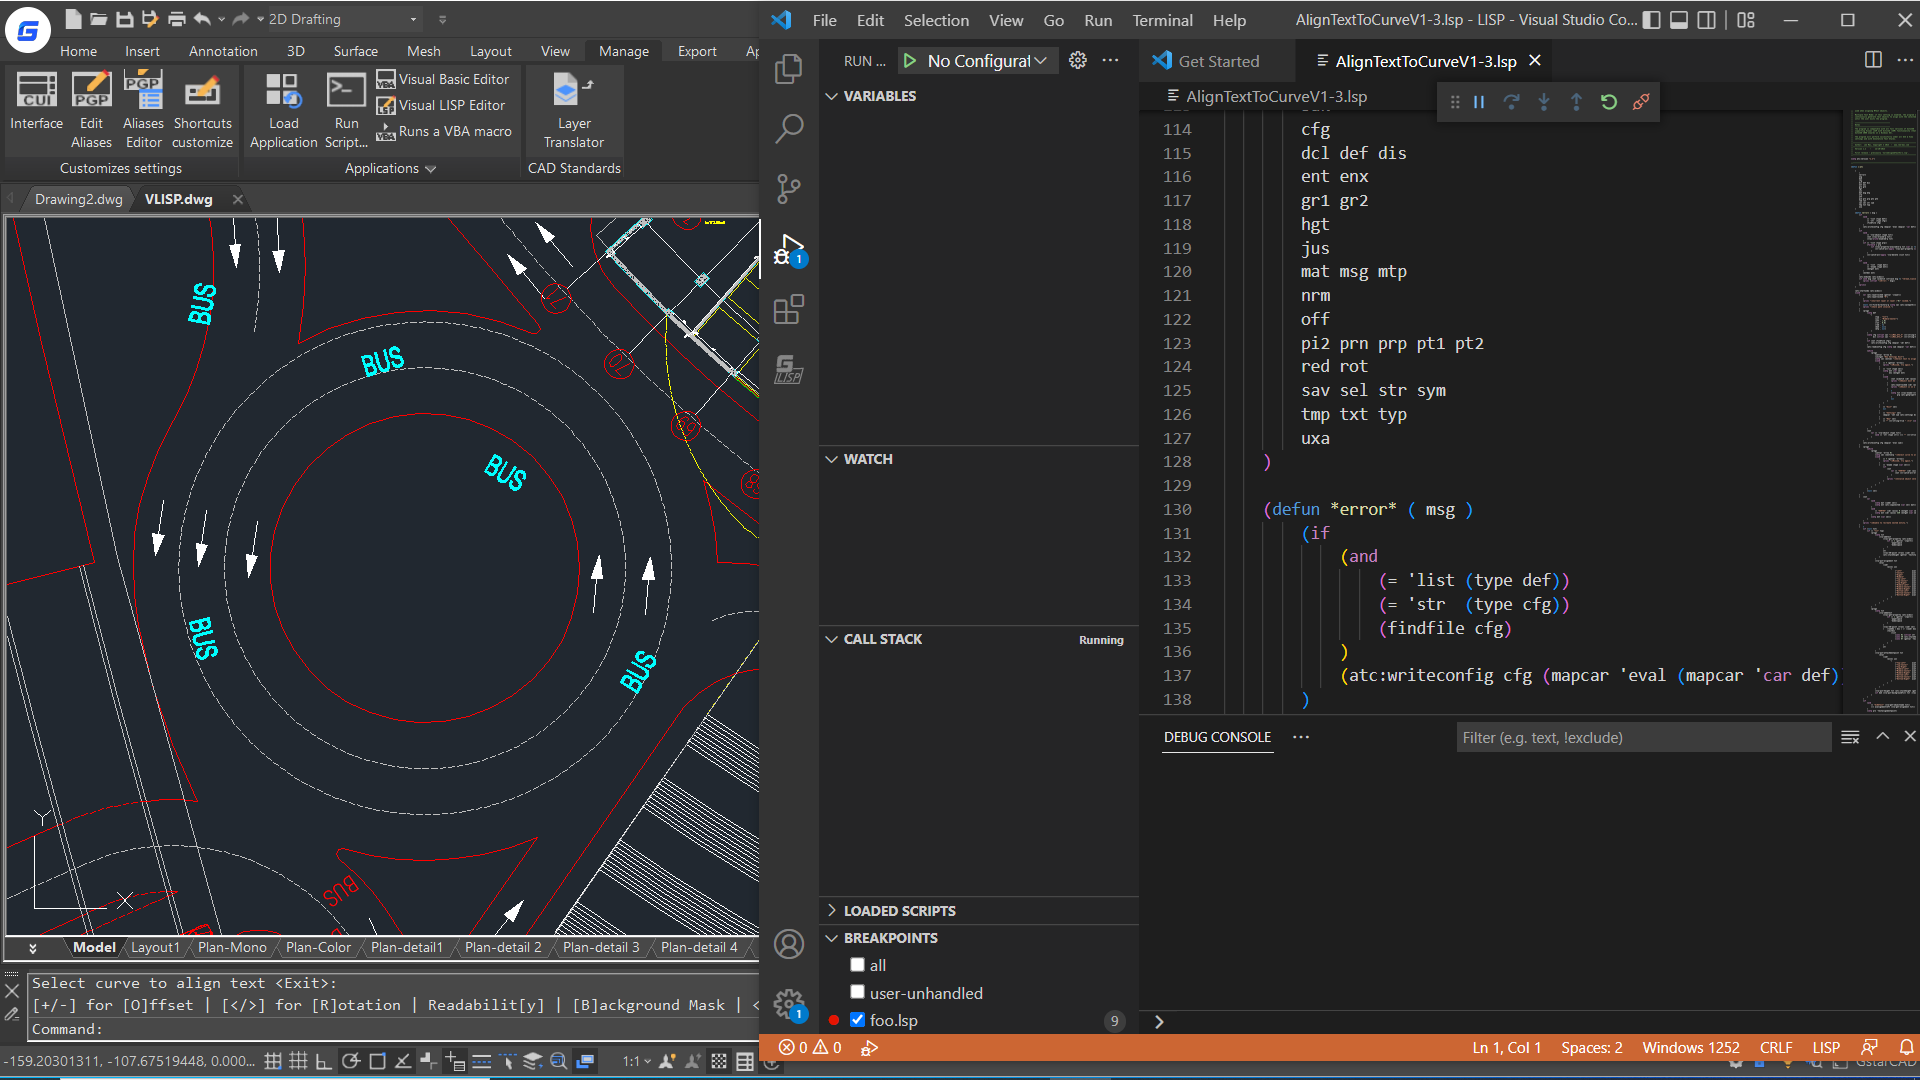Viewport: 1920px width, 1080px height.
Task: Open the Selection menu in VS Code
Action: tap(936, 20)
